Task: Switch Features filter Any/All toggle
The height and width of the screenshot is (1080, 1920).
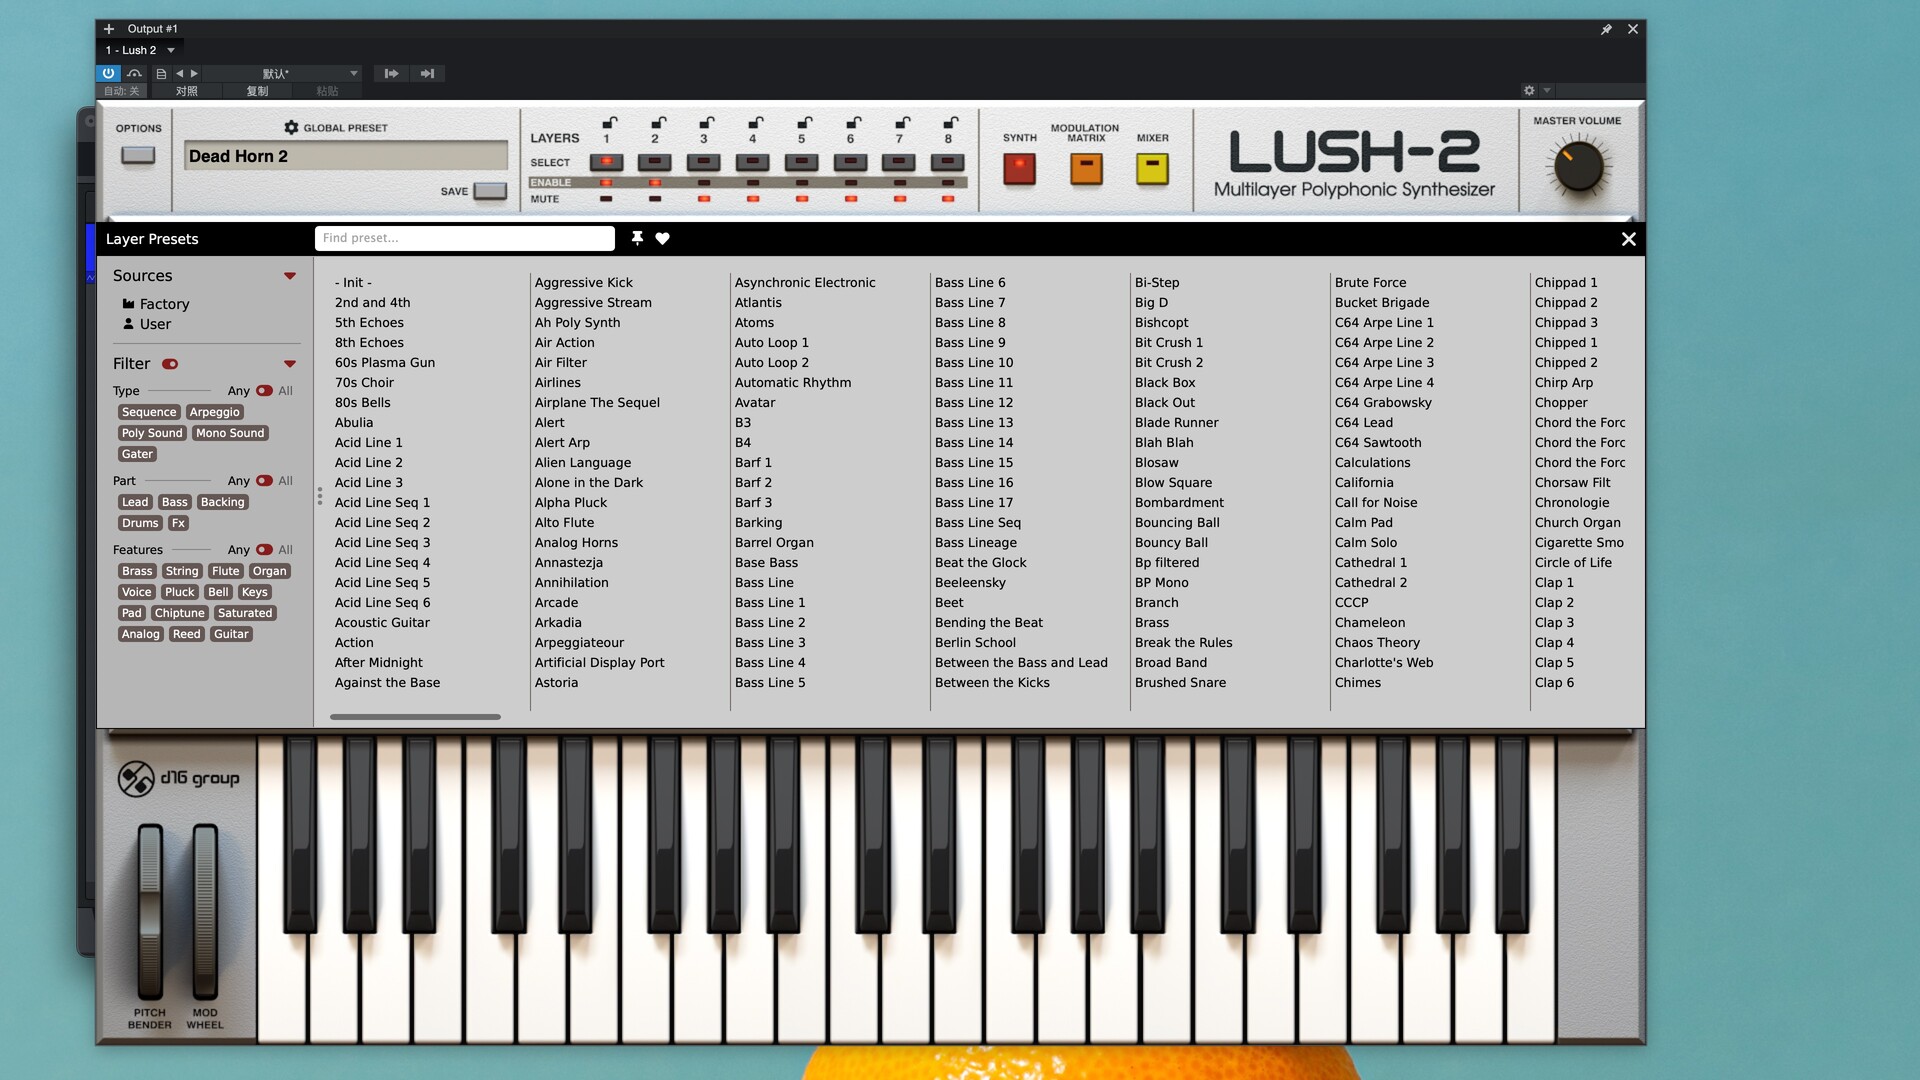Action: [x=264, y=550]
